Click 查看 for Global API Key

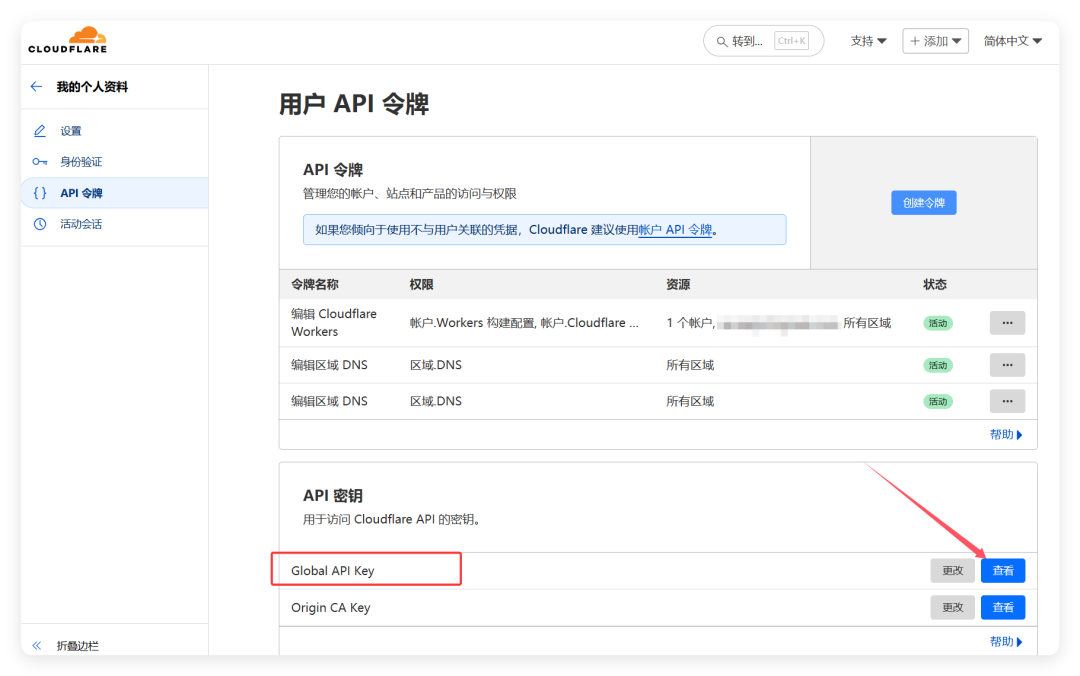click(1003, 571)
